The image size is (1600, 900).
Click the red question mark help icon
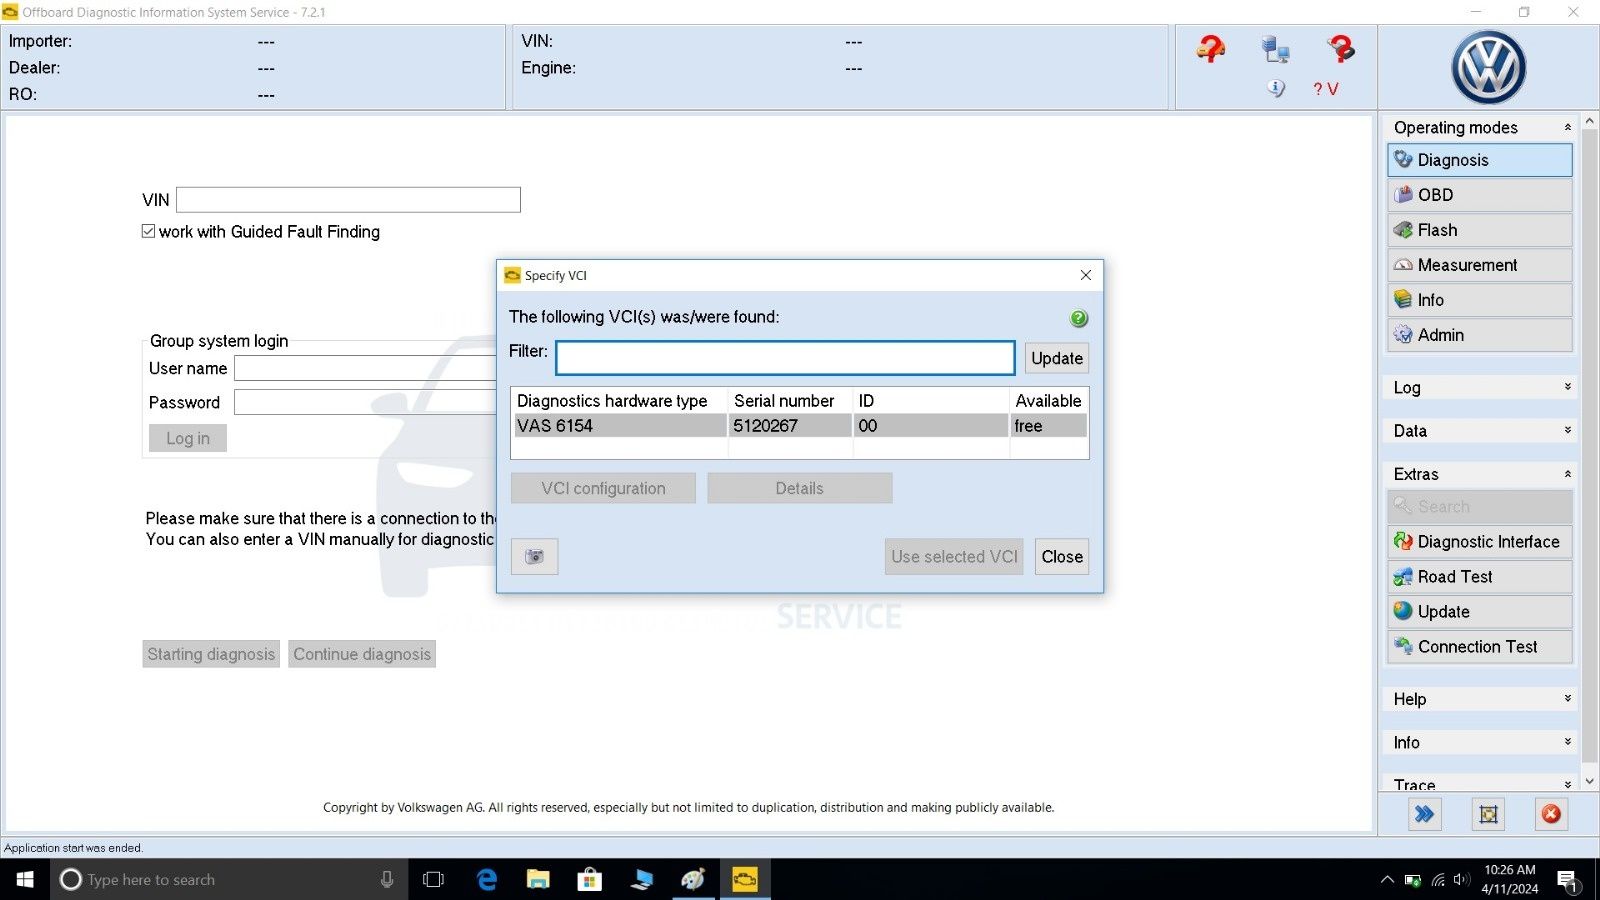pyautogui.click(x=1210, y=48)
